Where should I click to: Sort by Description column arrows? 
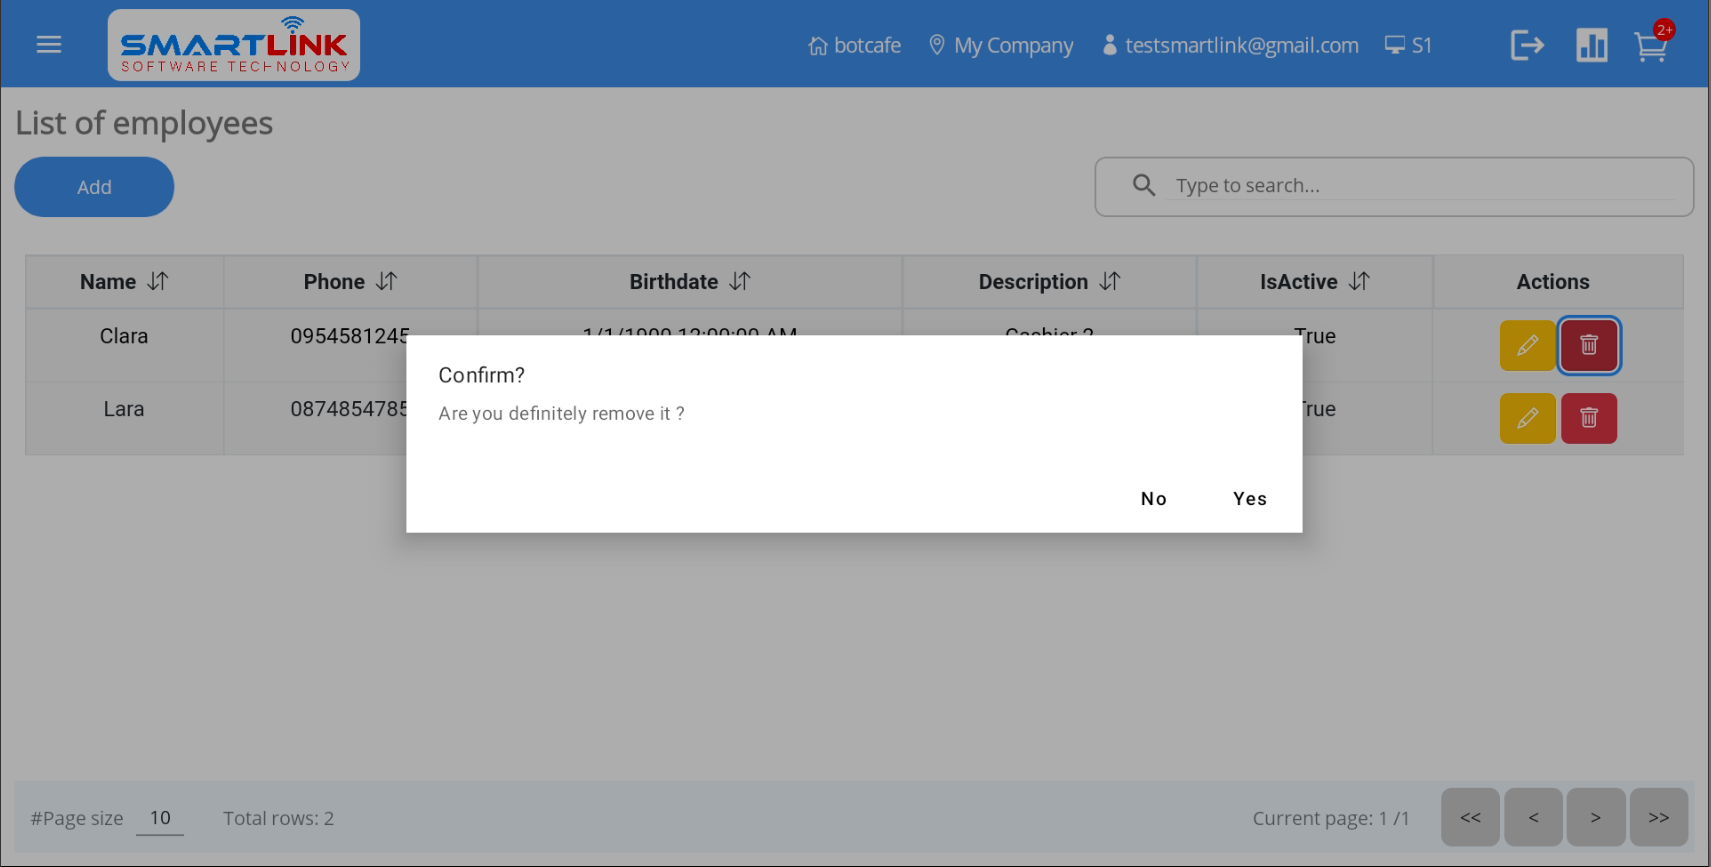[x=1110, y=282]
